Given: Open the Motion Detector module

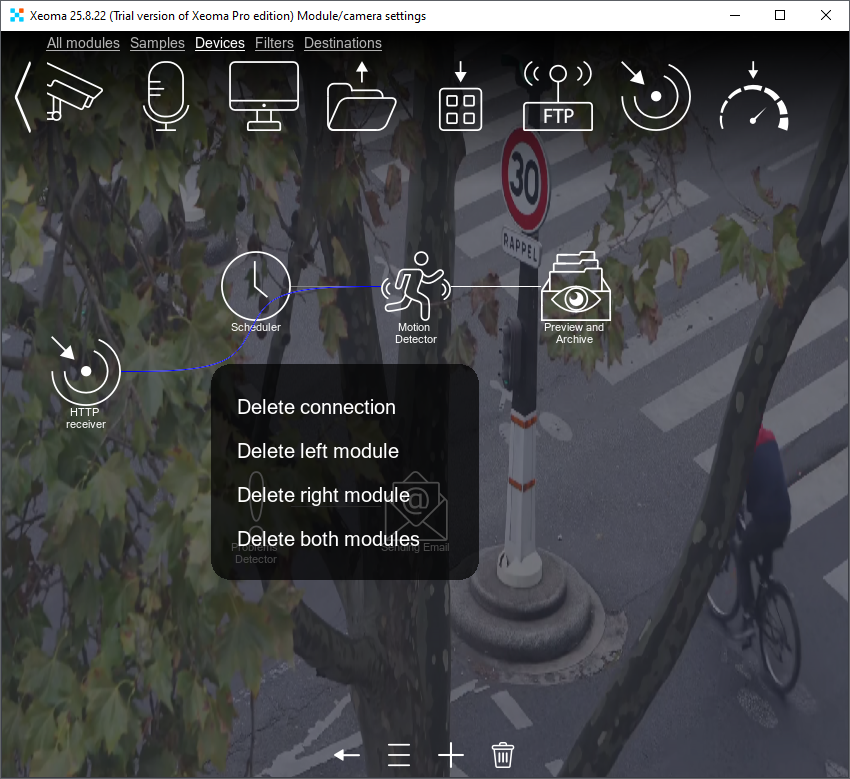Looking at the screenshot, I should click(x=415, y=285).
